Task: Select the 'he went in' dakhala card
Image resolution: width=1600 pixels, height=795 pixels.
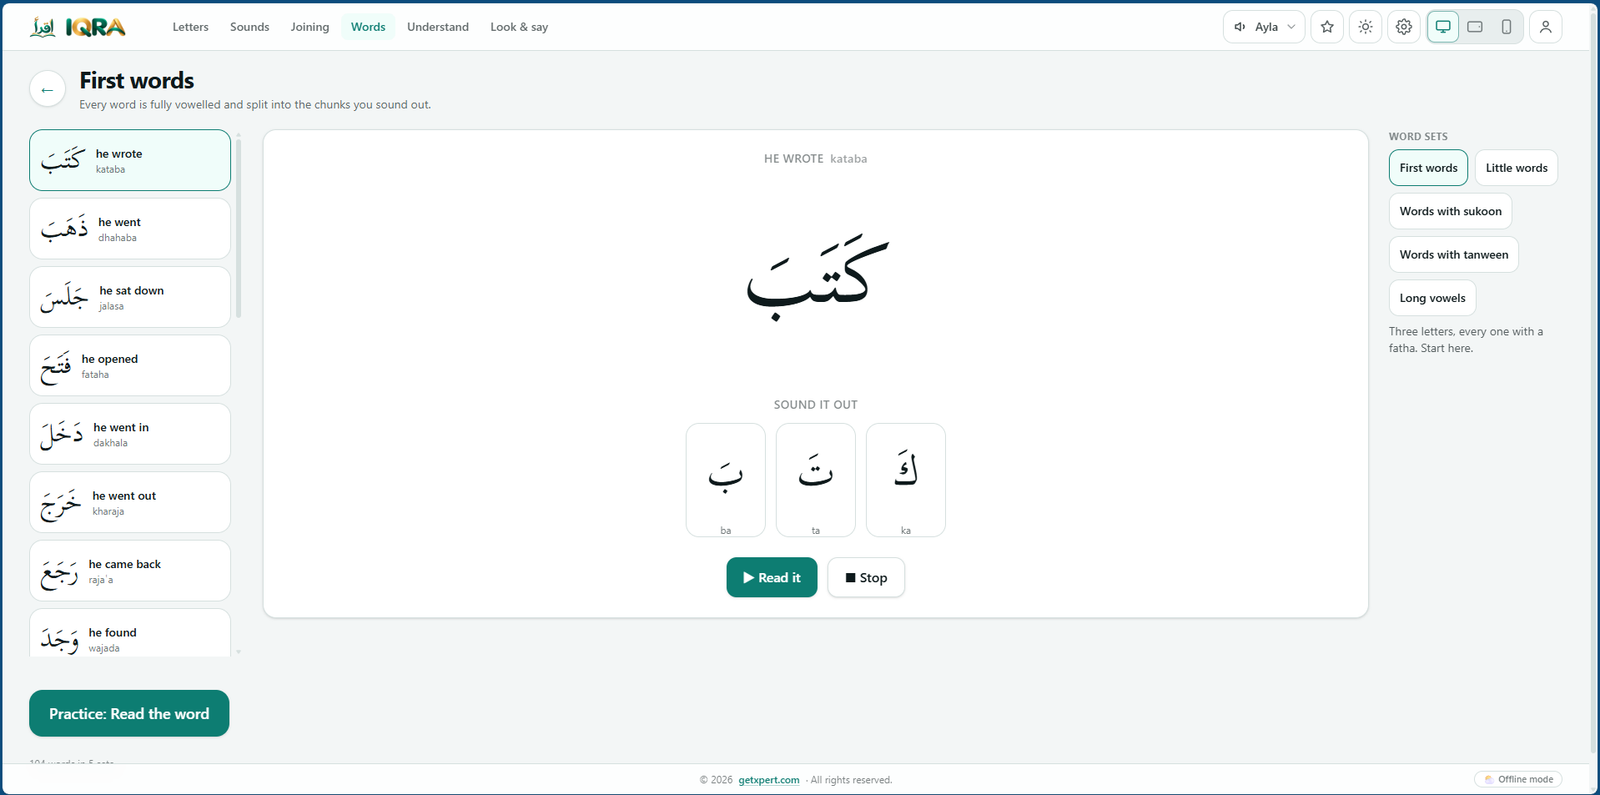Action: coord(130,434)
